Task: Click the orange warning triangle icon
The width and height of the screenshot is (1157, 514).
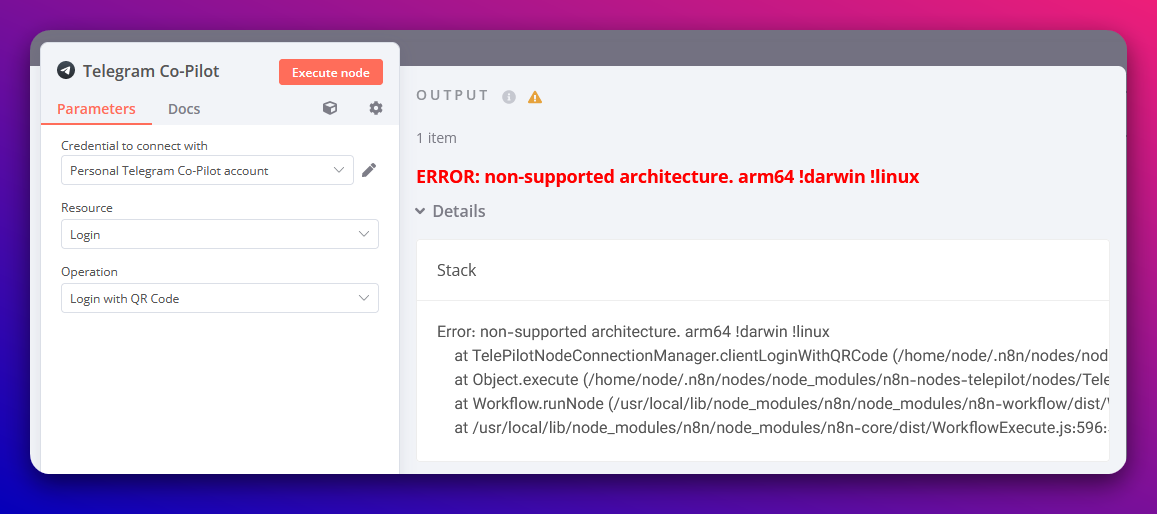Action: click(535, 97)
